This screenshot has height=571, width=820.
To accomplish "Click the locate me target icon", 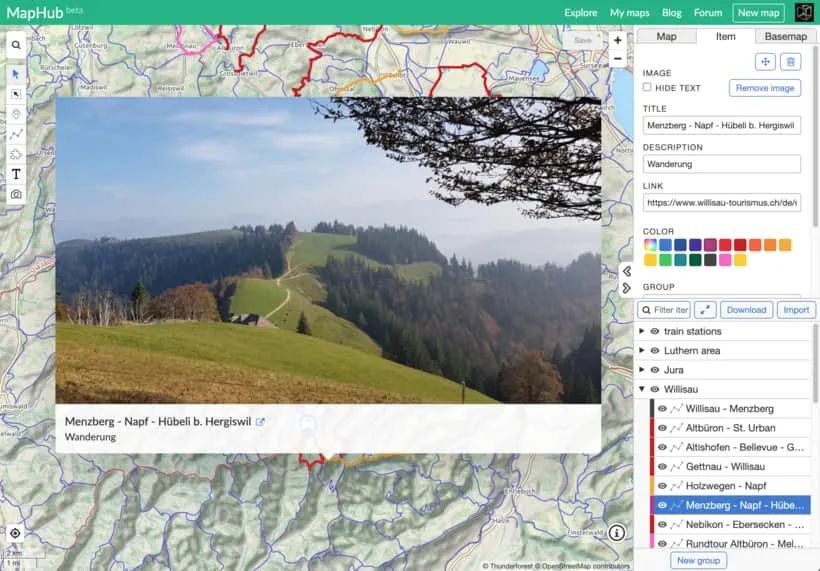I will [16, 533].
